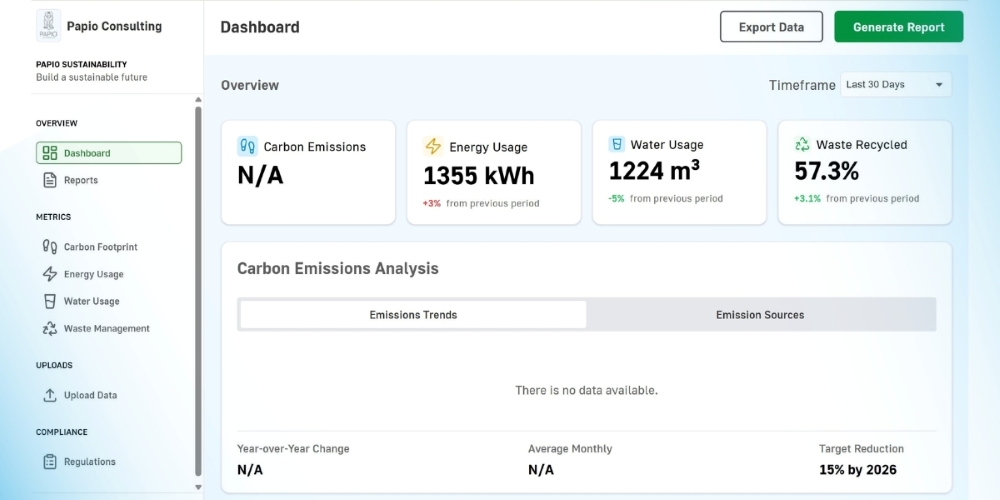Click the +3% energy change indicator
This screenshot has height=500, width=1000.
(432, 203)
